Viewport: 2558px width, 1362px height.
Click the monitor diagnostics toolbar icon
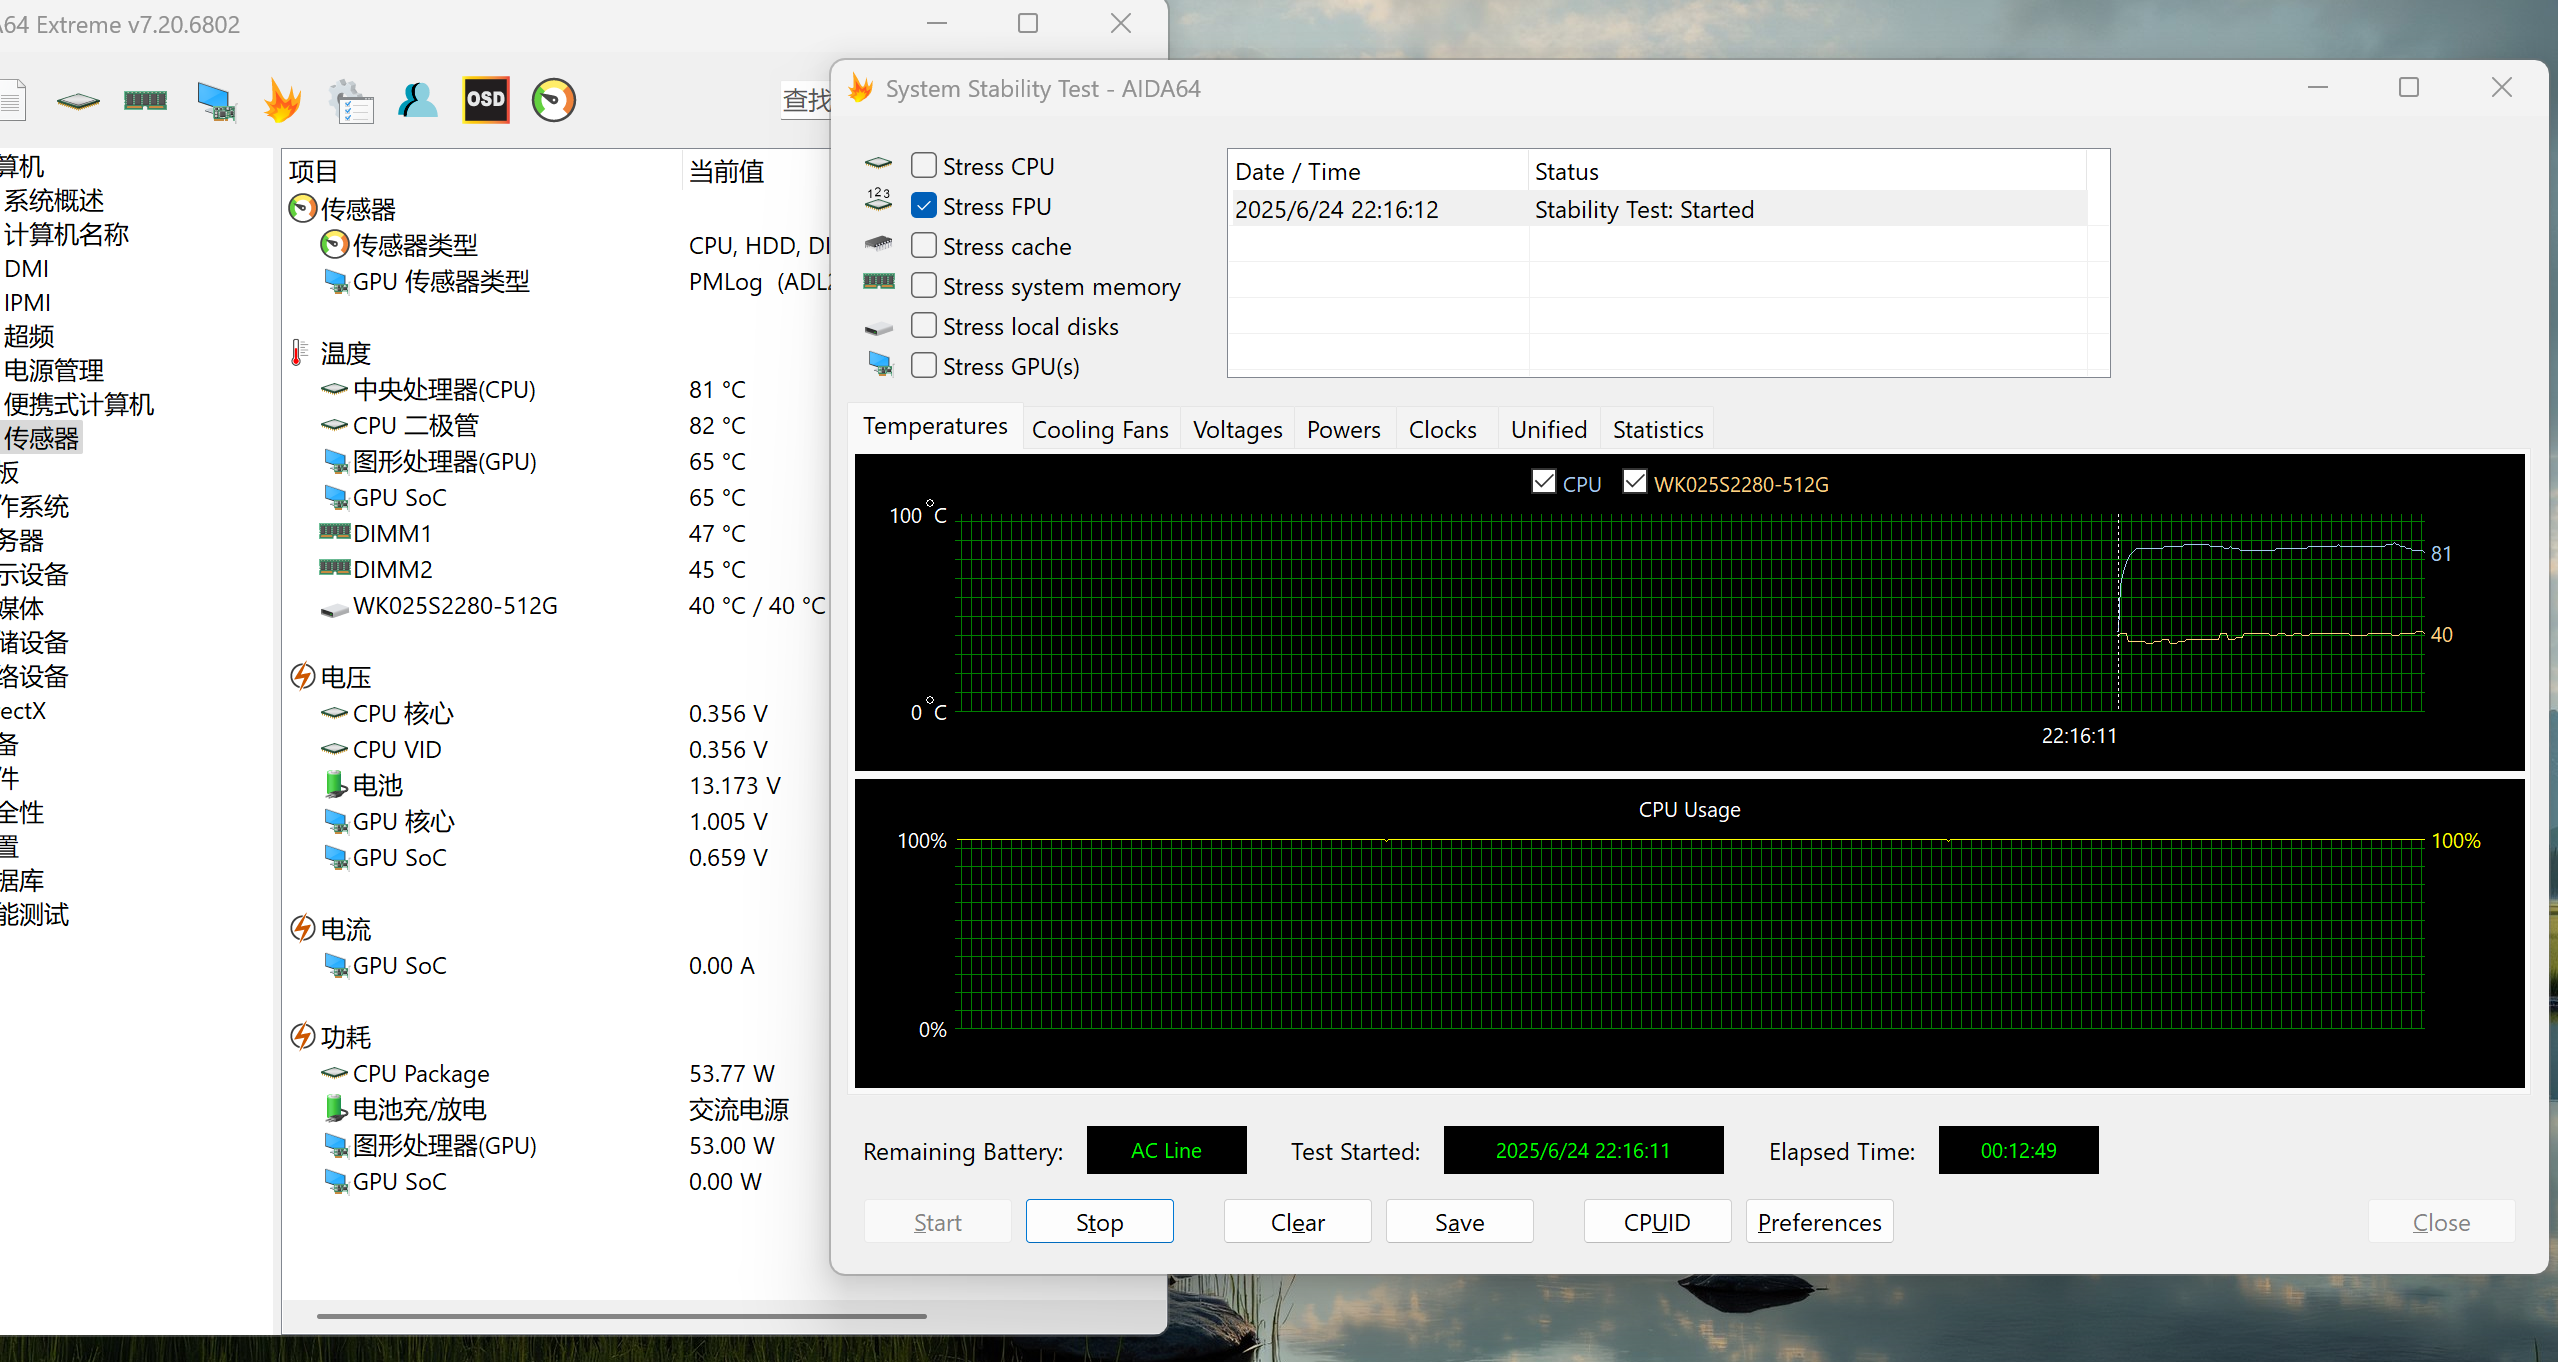[x=215, y=101]
